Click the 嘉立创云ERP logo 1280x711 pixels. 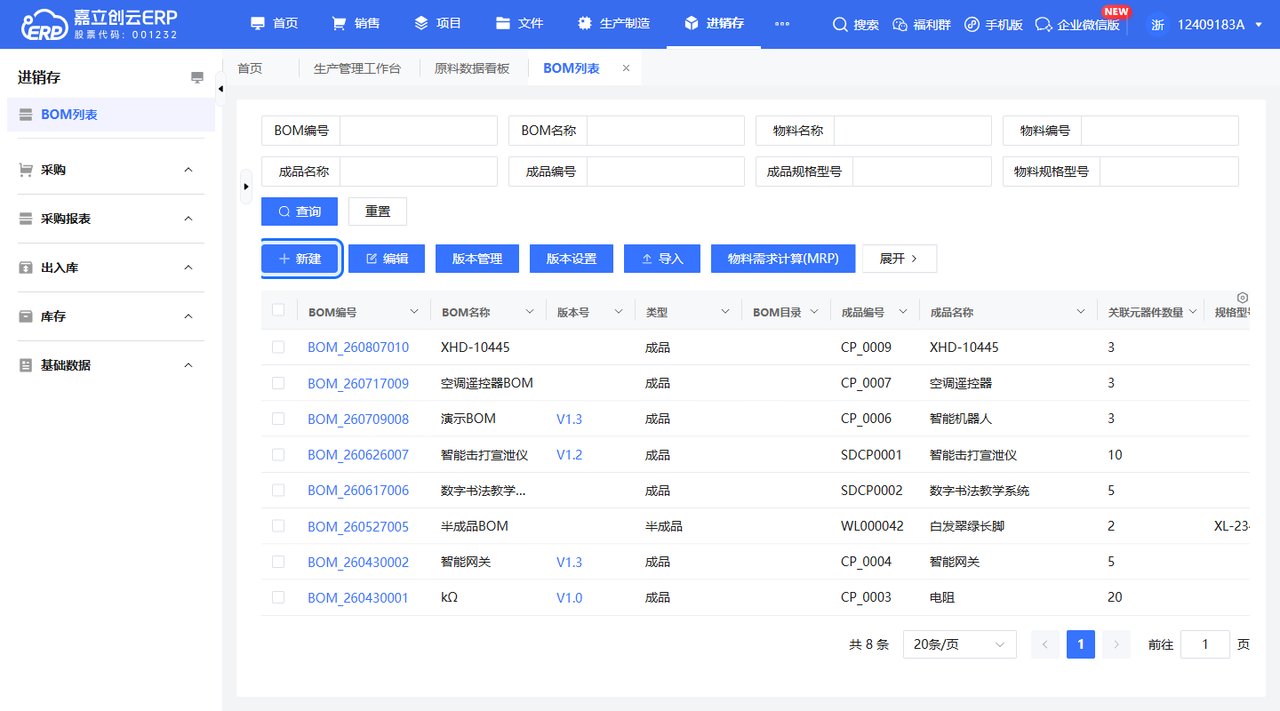pos(98,24)
